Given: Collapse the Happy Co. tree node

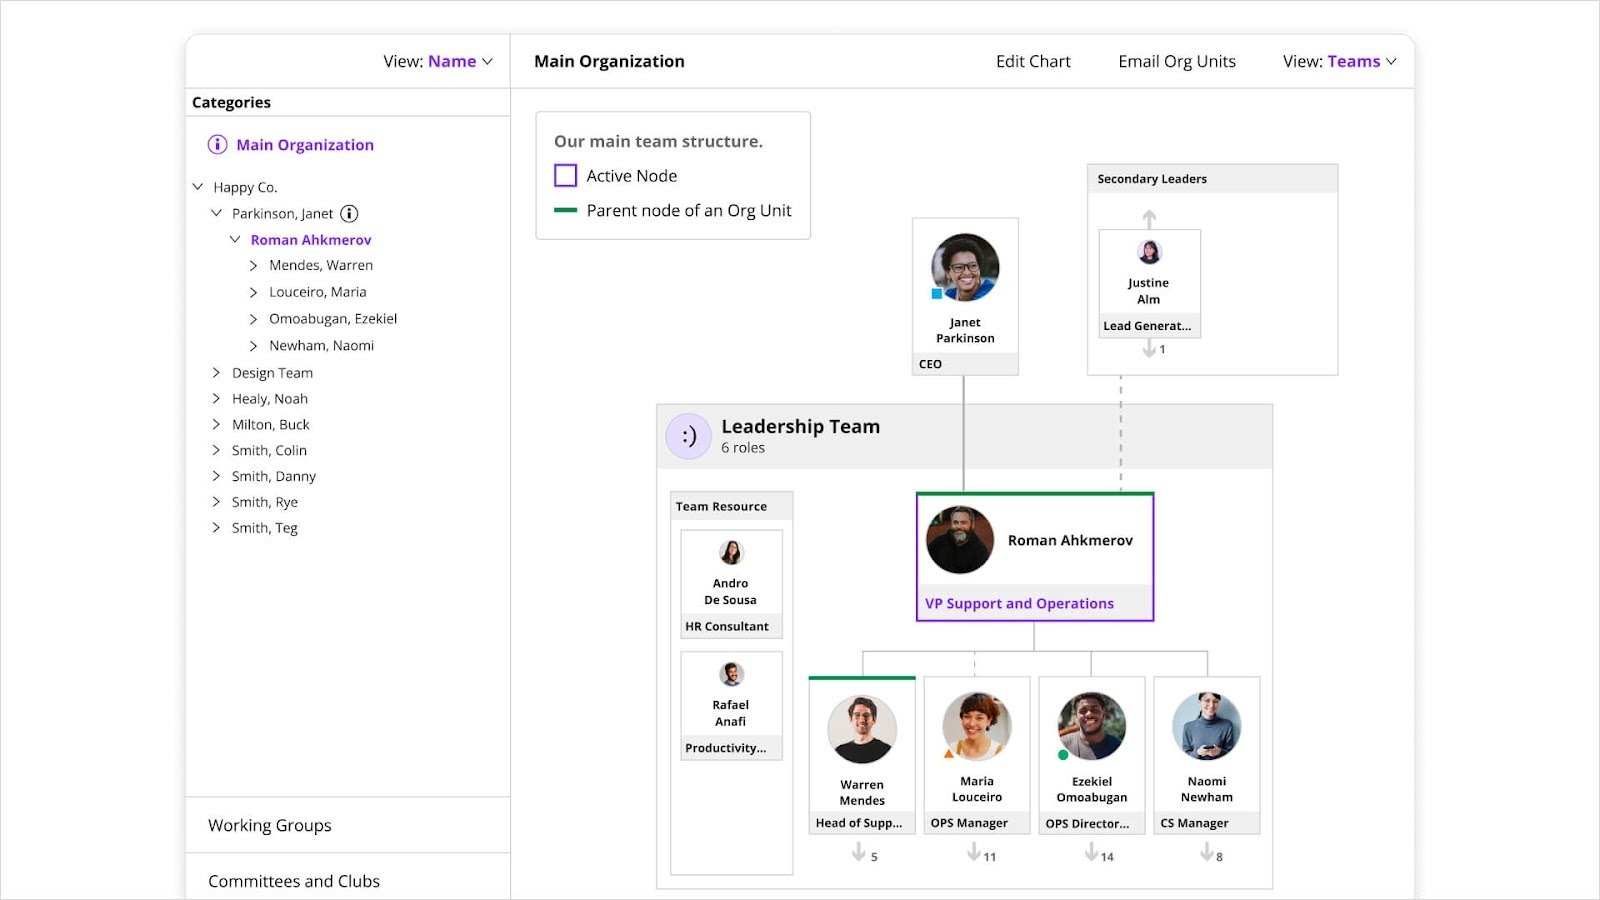Looking at the screenshot, I should click(x=198, y=187).
